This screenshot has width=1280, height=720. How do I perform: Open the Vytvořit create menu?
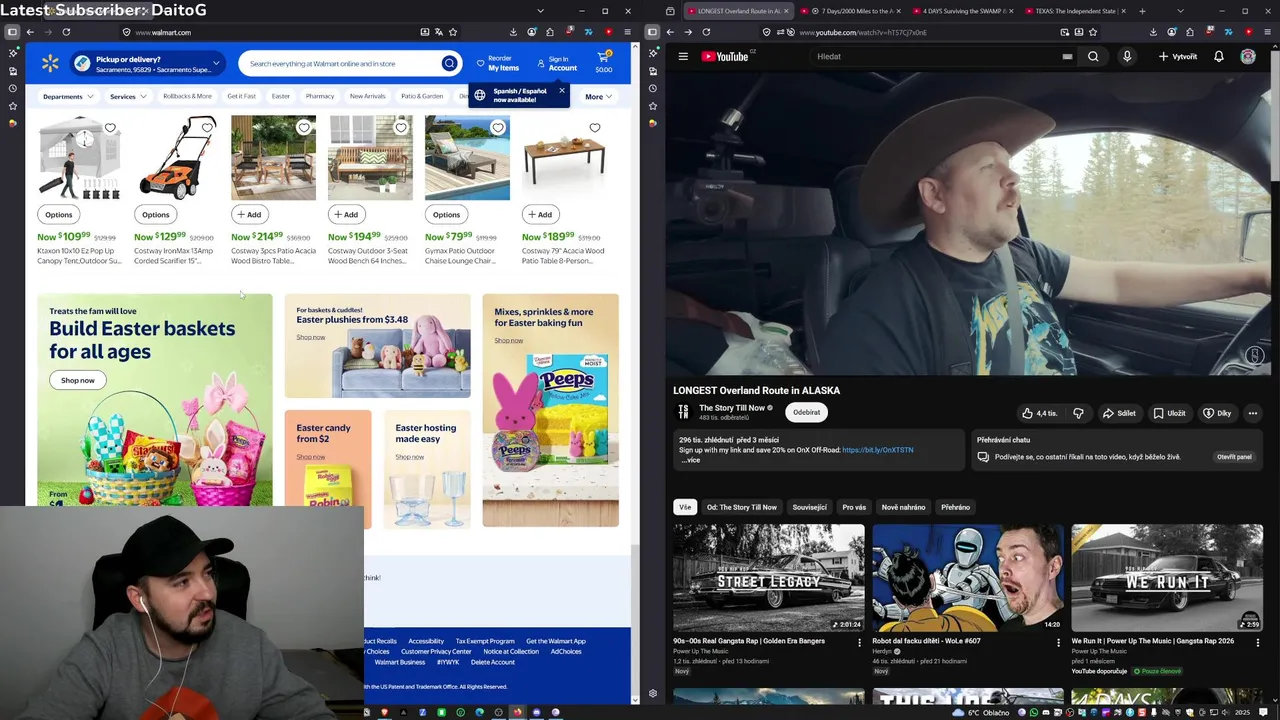pos(1178,56)
